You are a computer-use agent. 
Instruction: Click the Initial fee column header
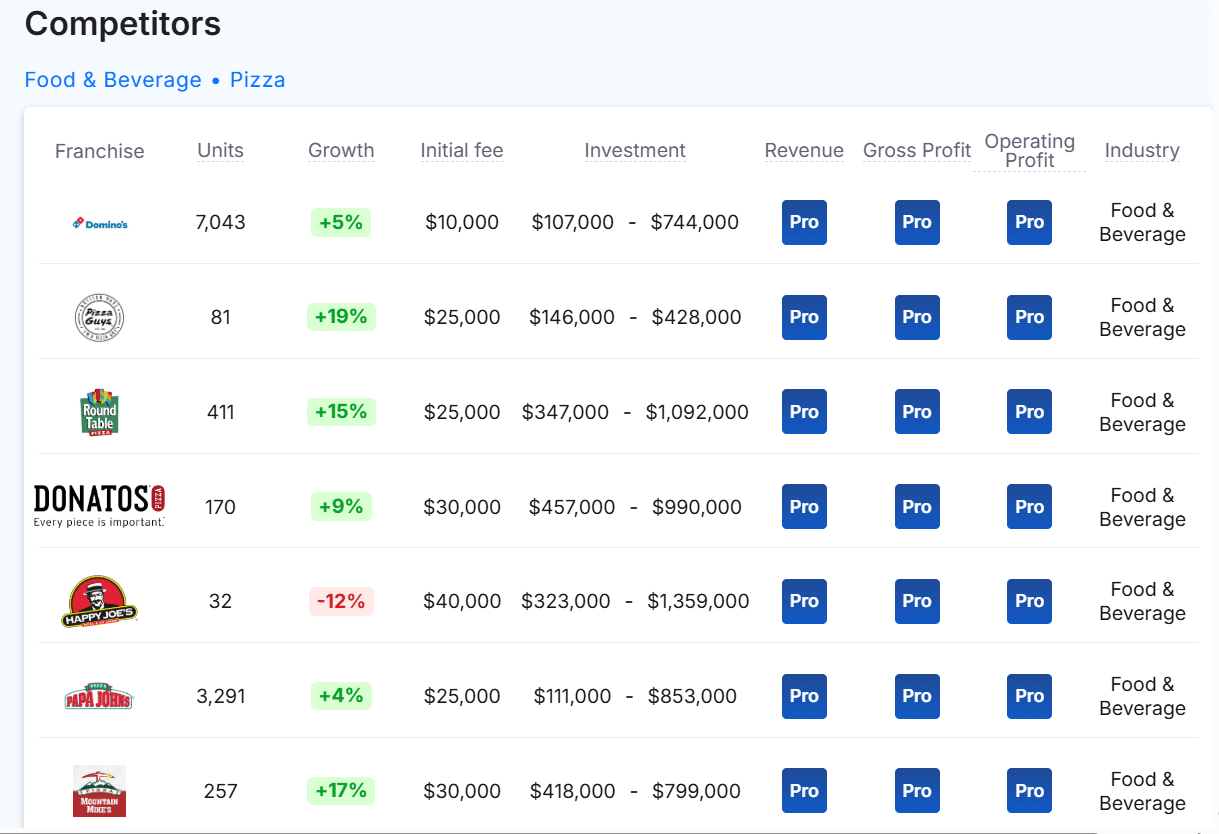462,150
